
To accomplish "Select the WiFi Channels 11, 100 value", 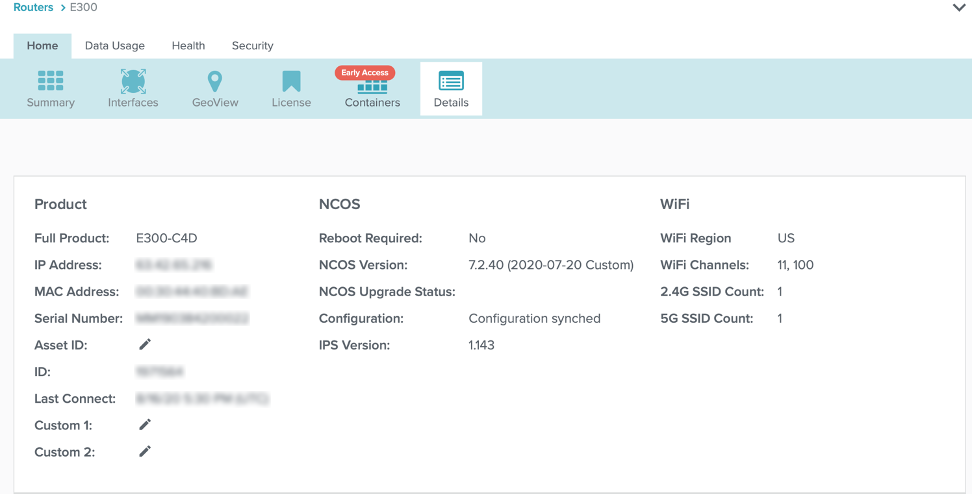I will 795,265.
